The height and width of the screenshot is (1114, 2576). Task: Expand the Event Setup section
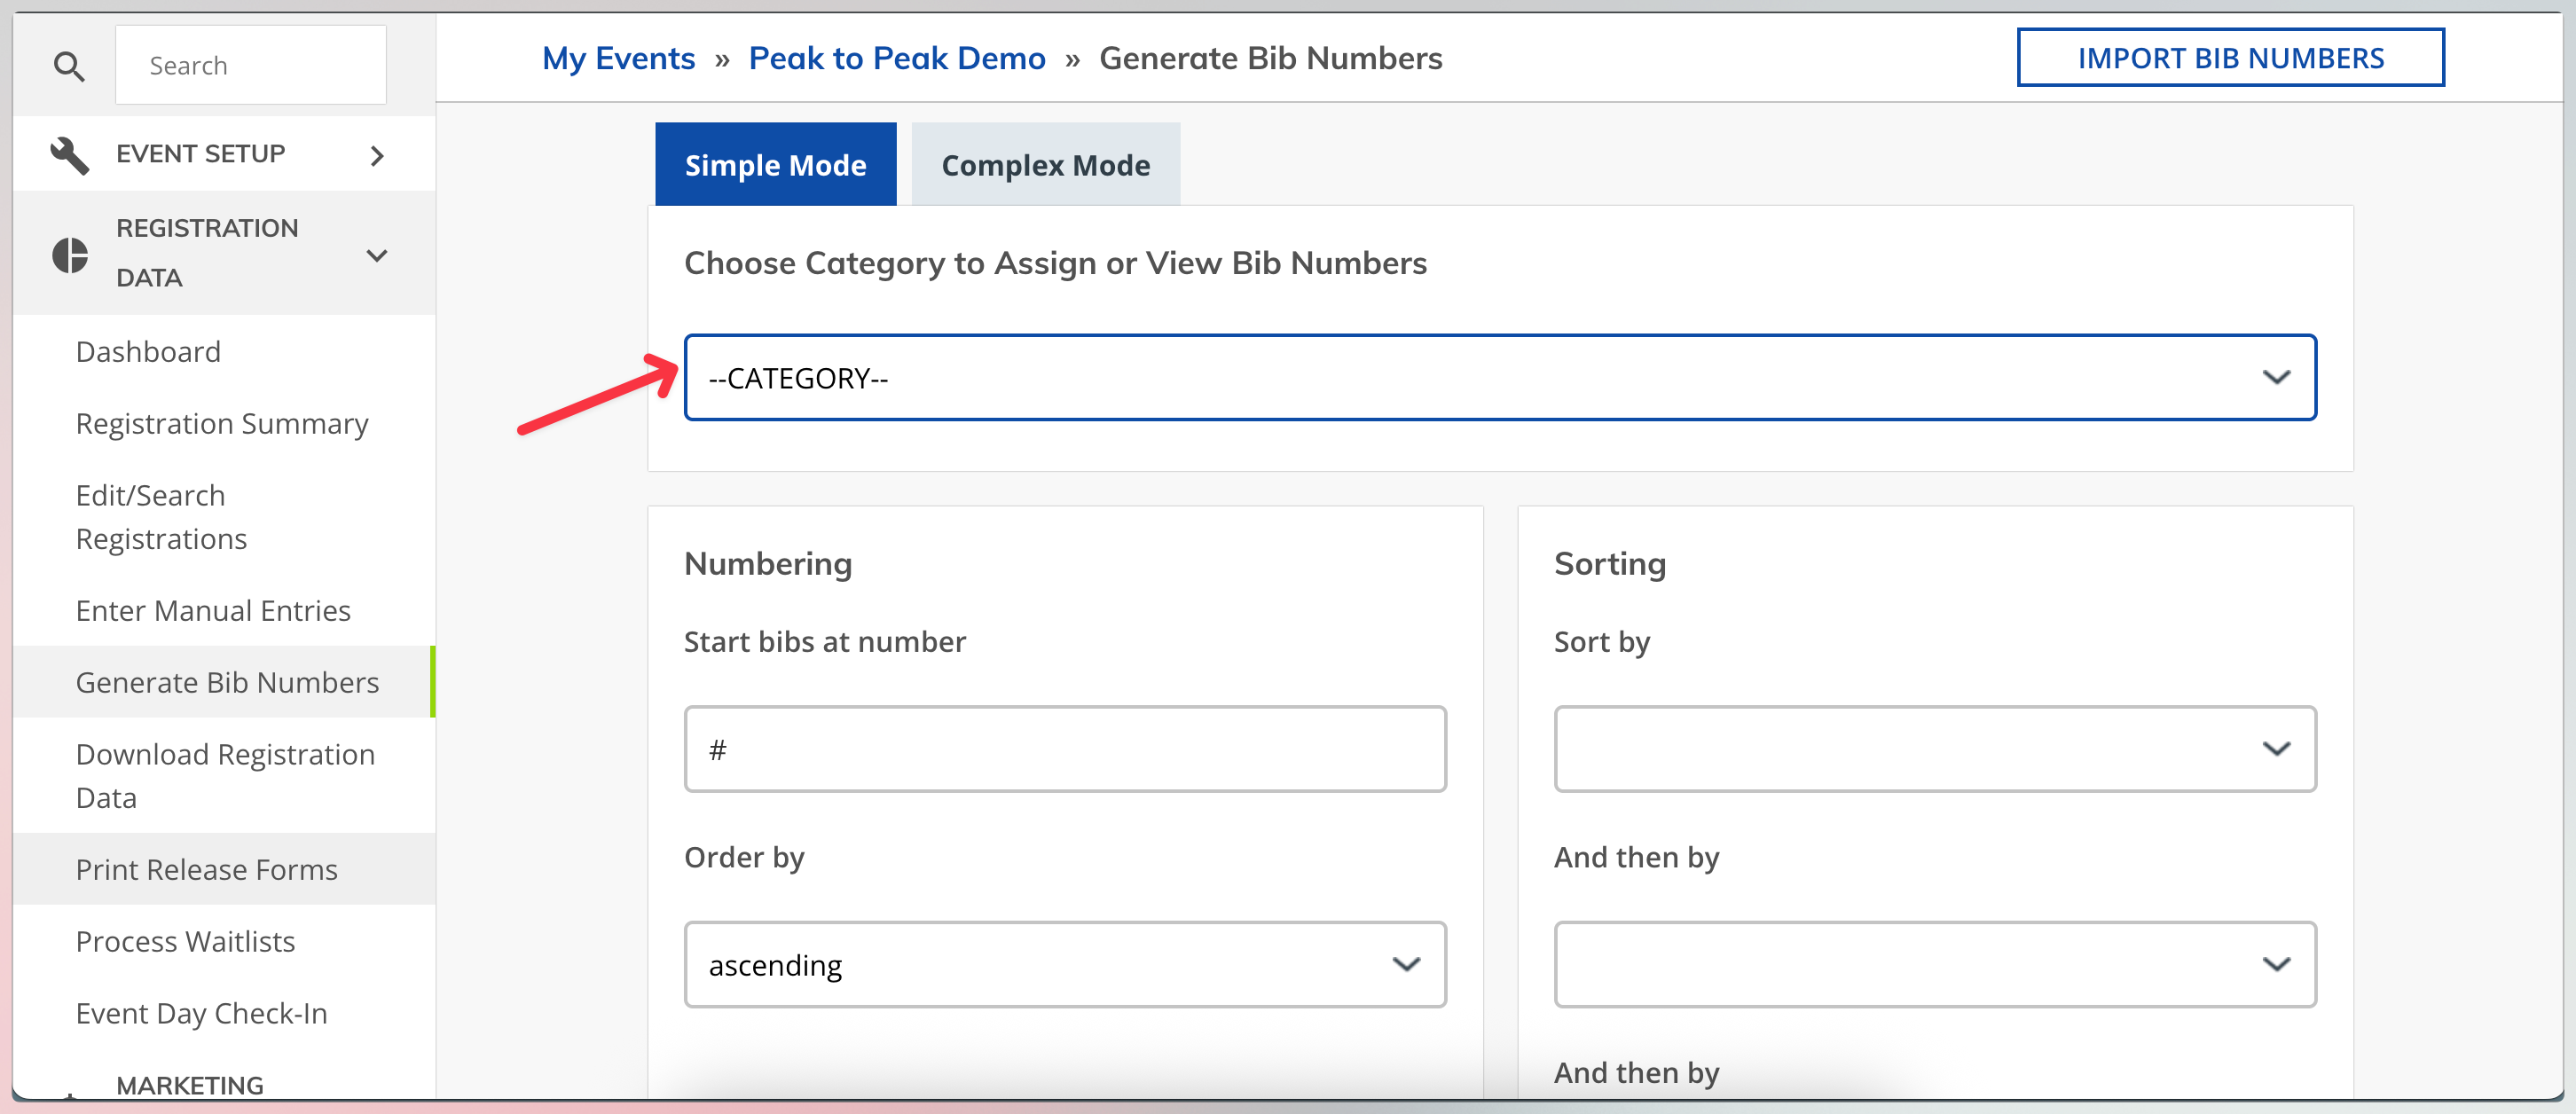pos(377,155)
